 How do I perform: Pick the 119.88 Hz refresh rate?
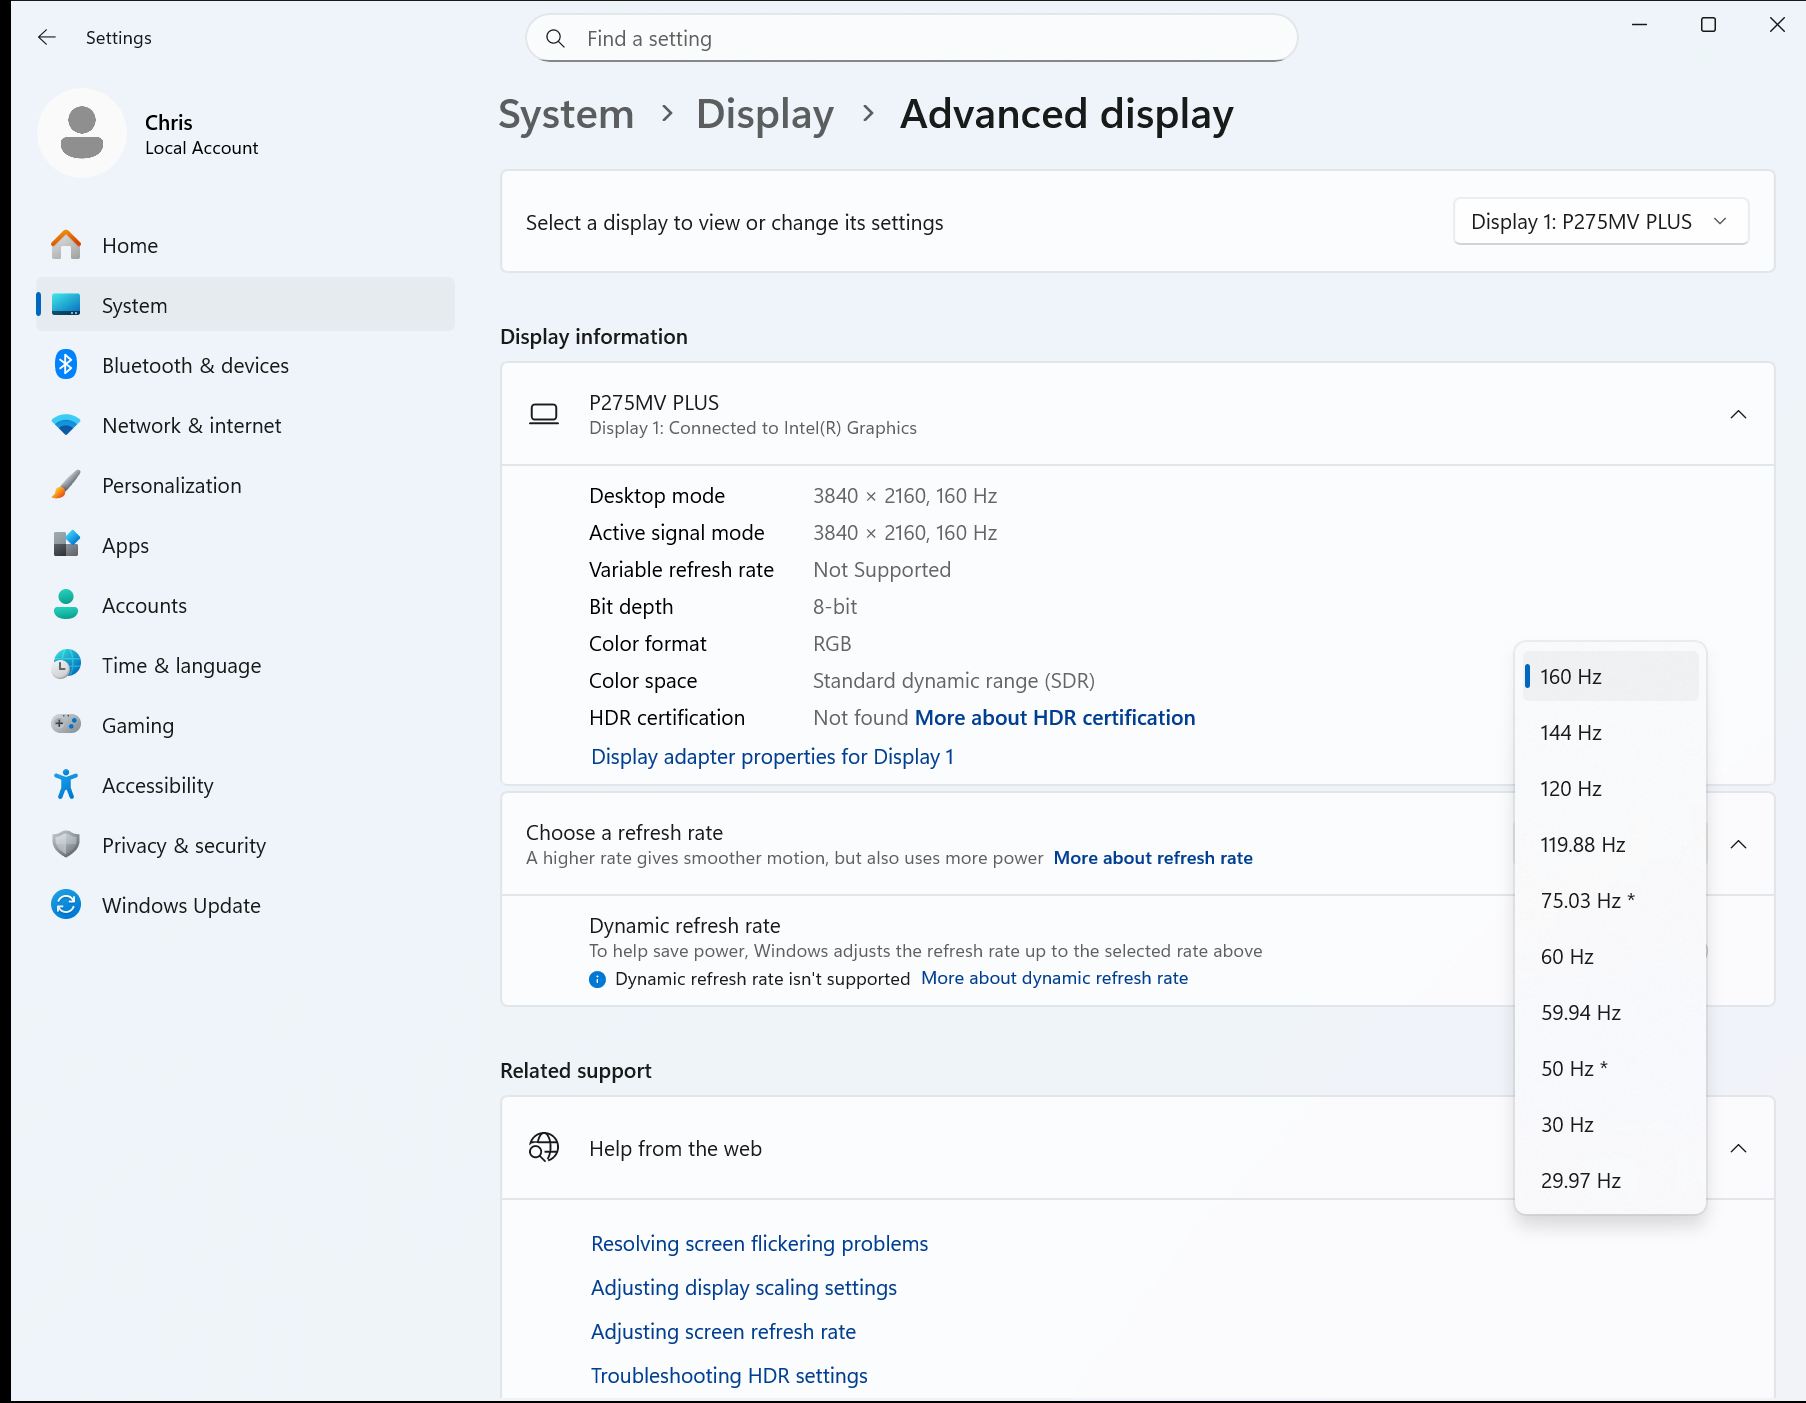click(x=1582, y=845)
